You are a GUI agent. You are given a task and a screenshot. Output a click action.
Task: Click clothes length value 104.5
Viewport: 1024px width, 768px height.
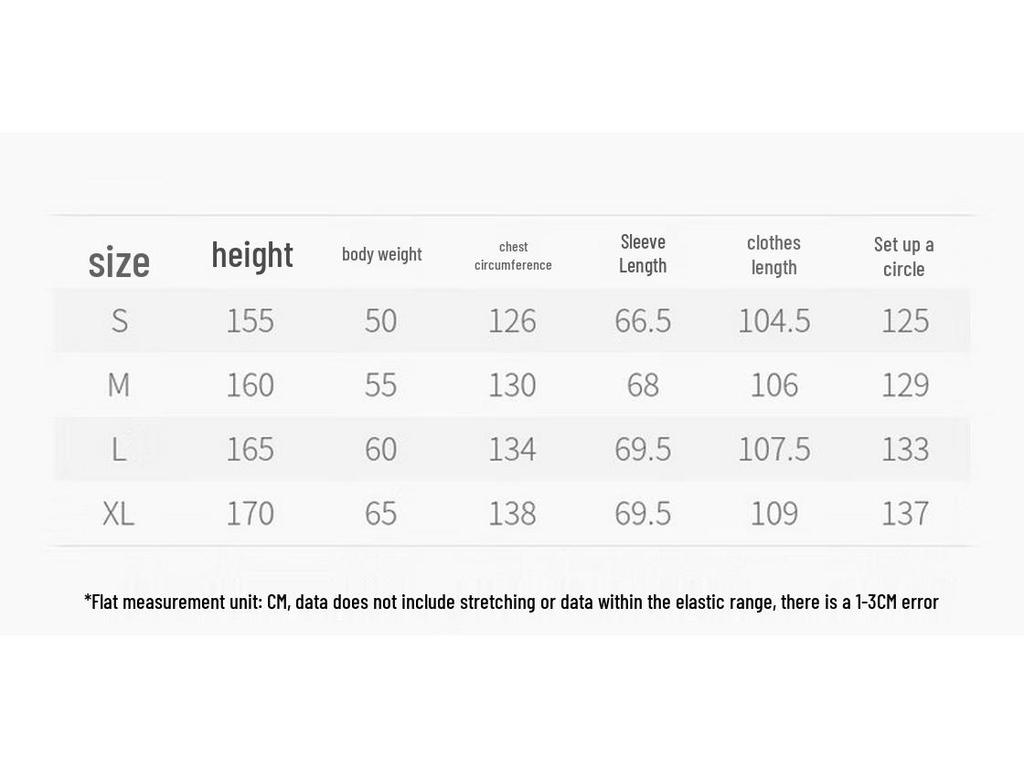pos(775,321)
